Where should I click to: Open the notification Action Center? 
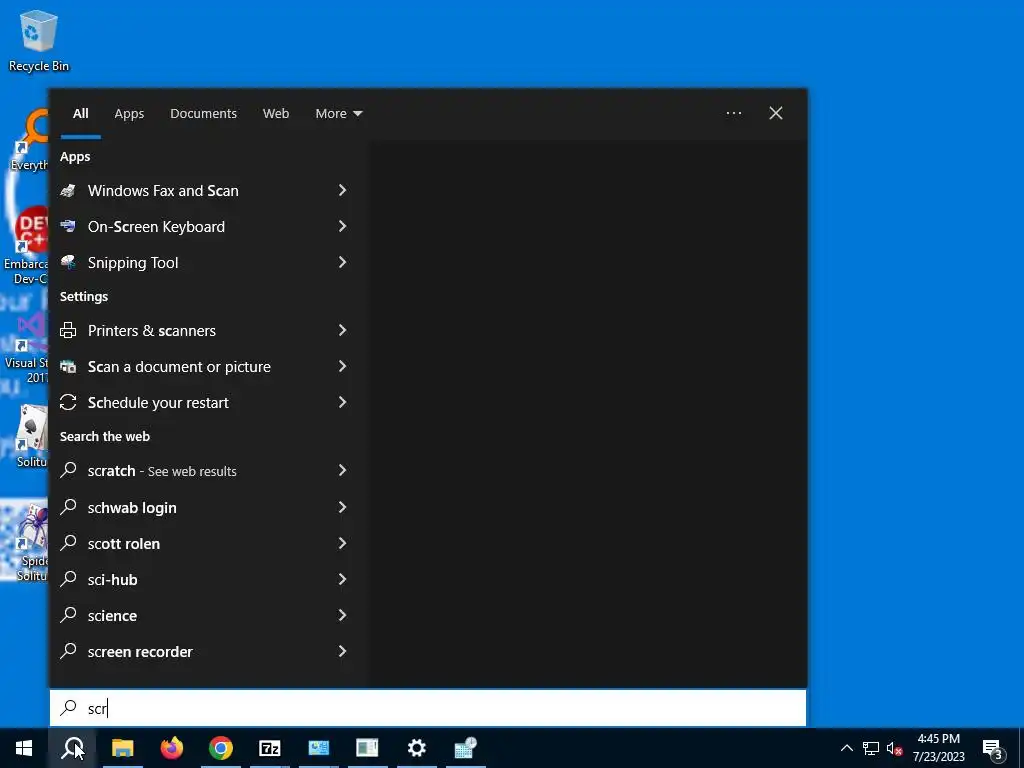[x=993, y=748]
